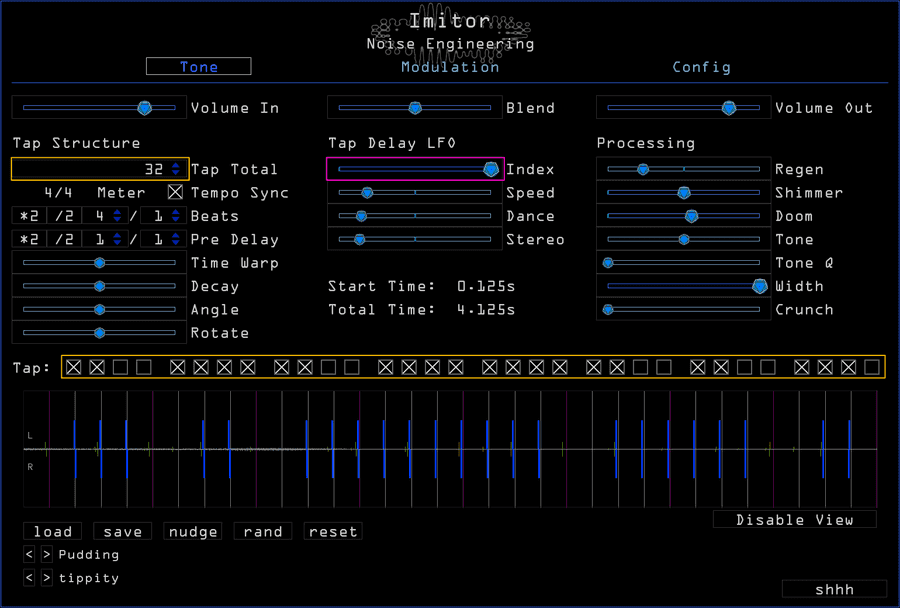Click the Pre Delay numerator stepper arrows
Screen dimensions: 900x608
(x=117, y=239)
